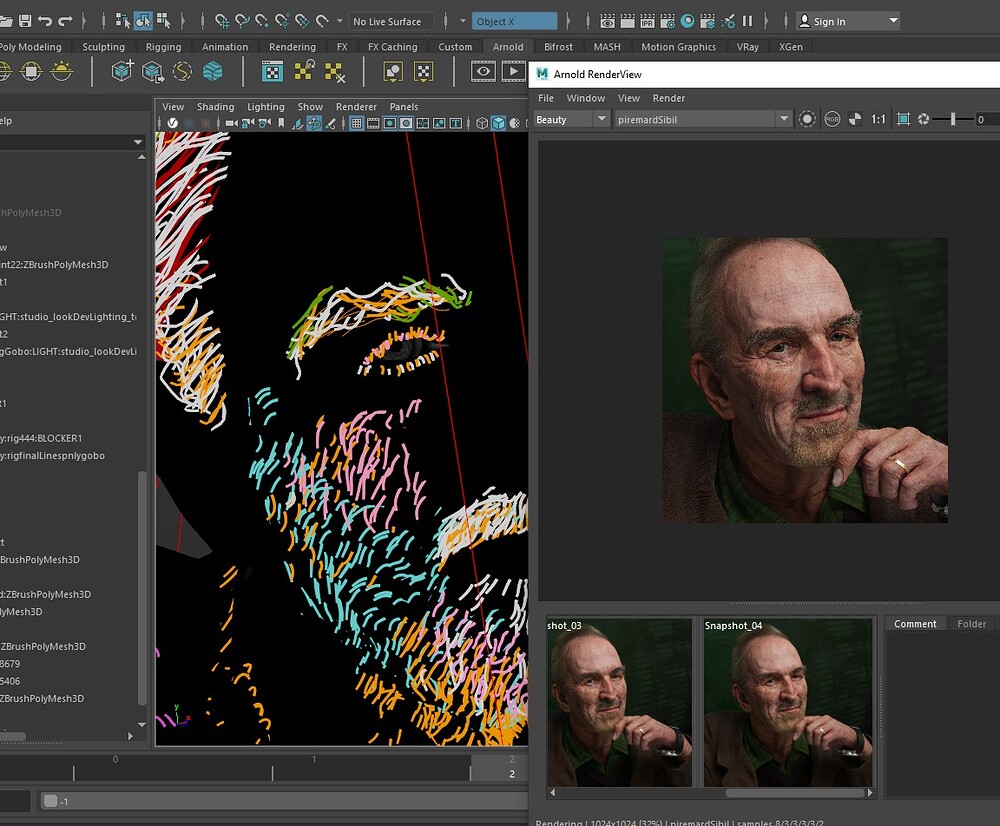Click the Save Scene floppy disk icon
The image size is (1000, 826).
tap(25, 21)
